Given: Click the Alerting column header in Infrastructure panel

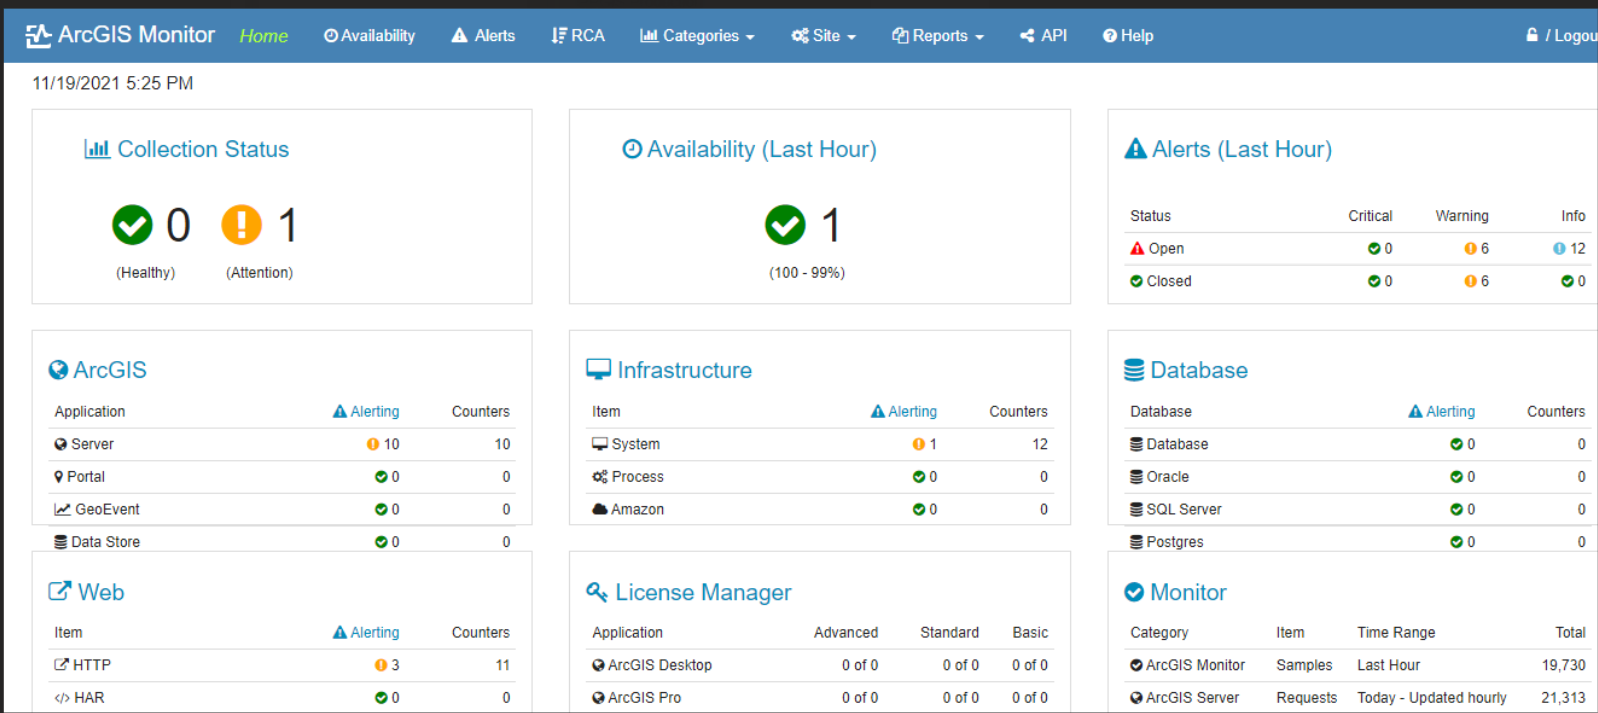Looking at the screenshot, I should tap(904, 411).
